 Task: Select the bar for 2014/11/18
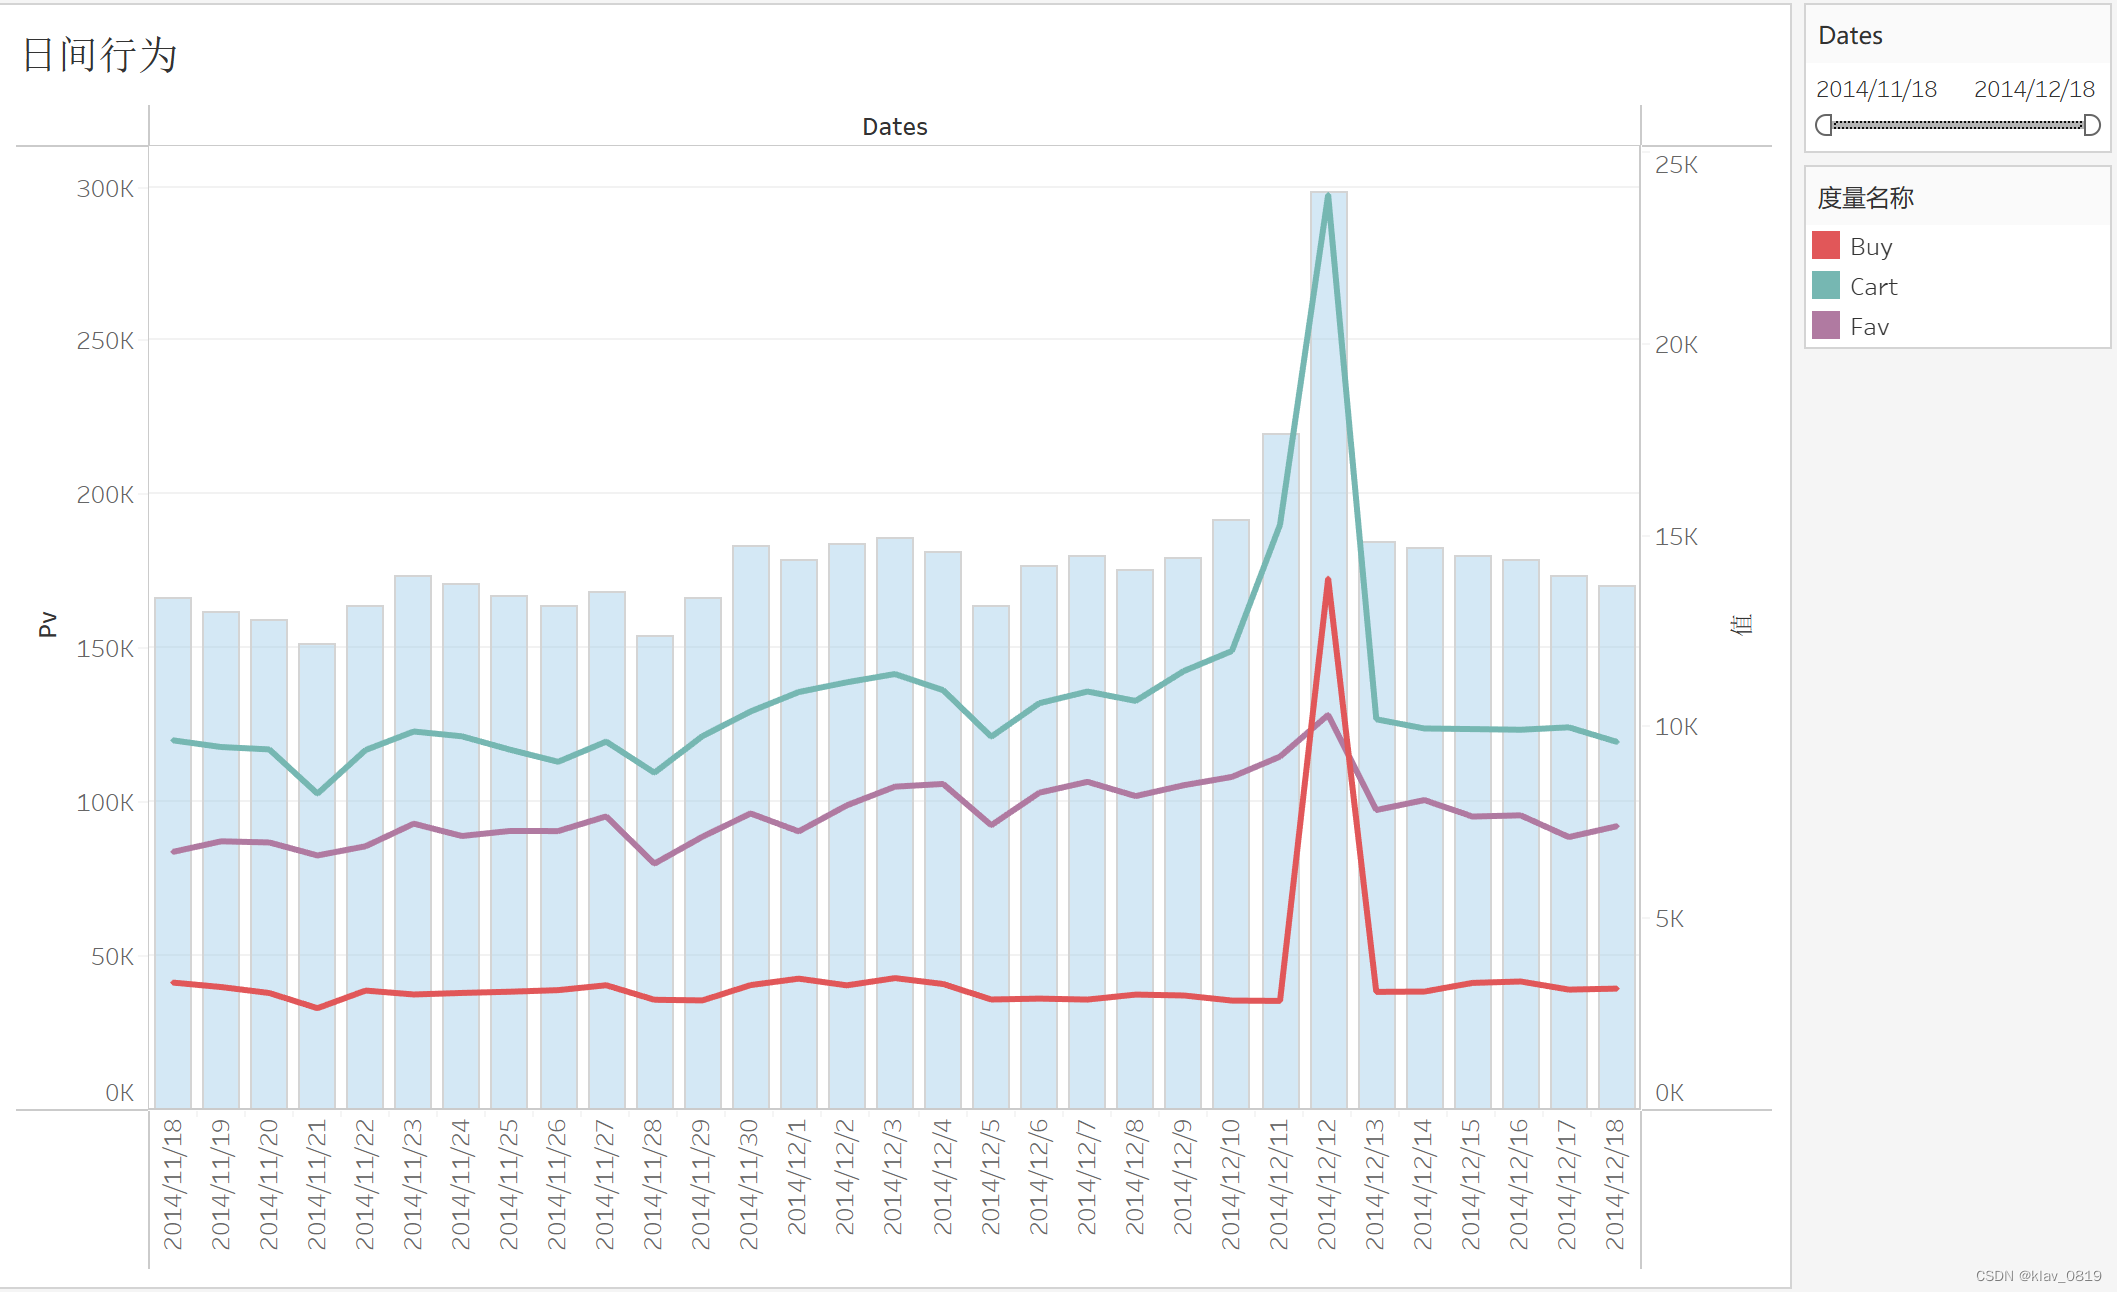pos(173,853)
